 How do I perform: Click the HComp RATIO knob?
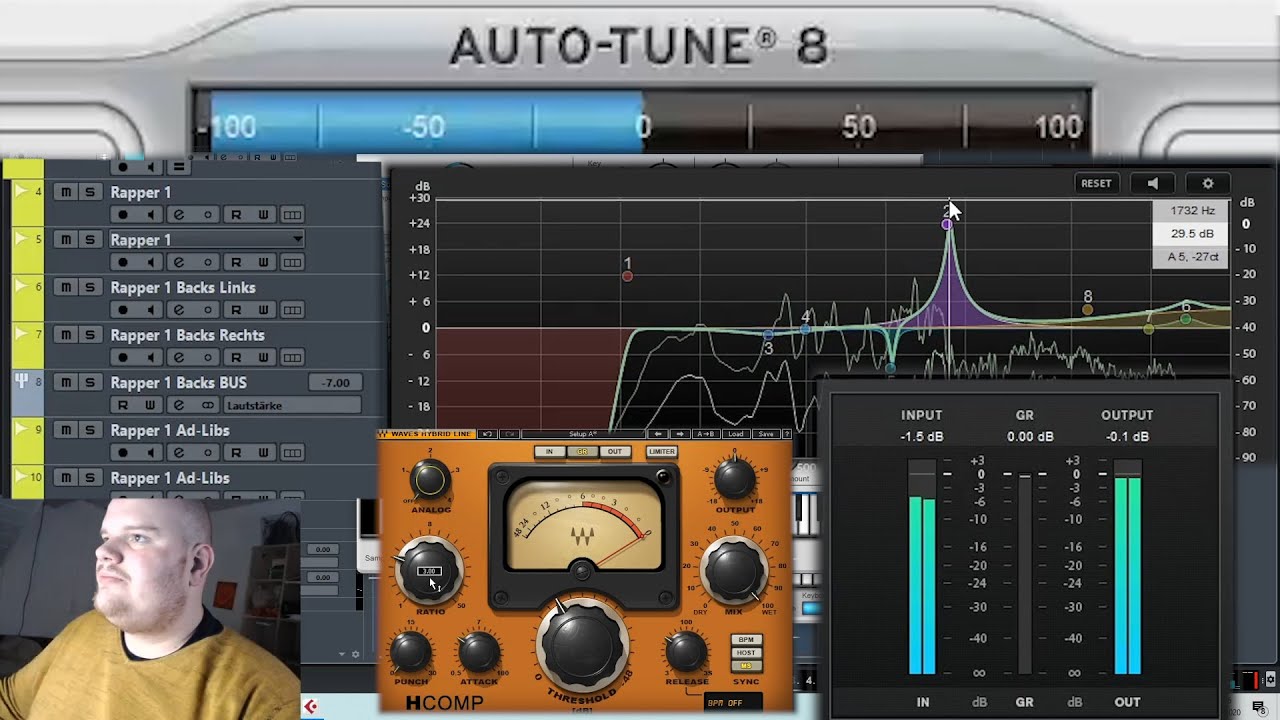coord(430,570)
